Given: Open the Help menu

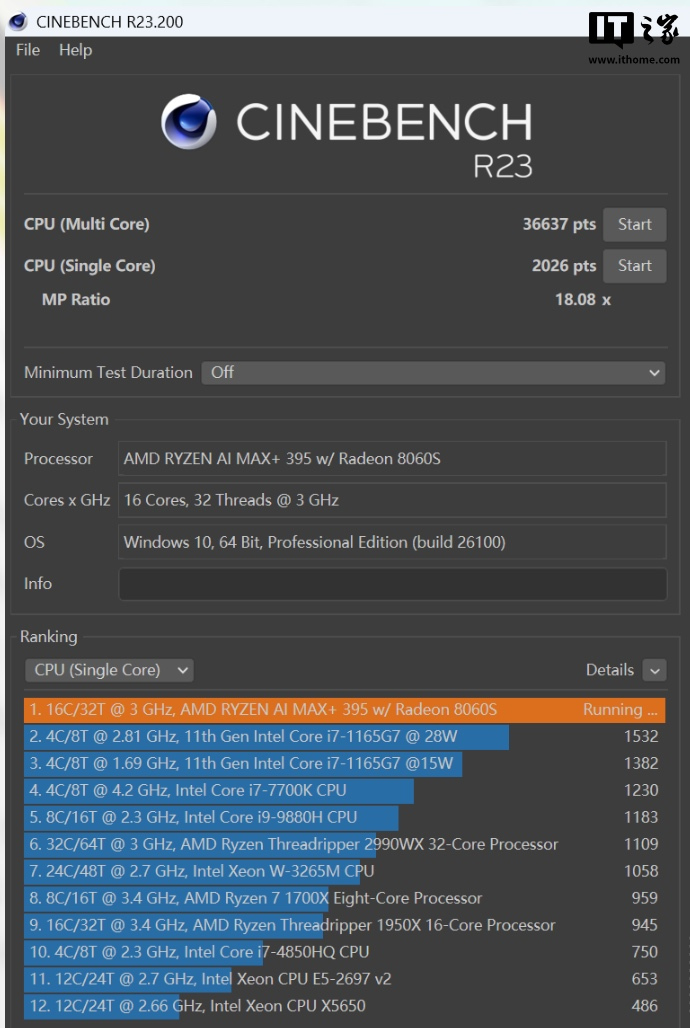Looking at the screenshot, I should 75,50.
